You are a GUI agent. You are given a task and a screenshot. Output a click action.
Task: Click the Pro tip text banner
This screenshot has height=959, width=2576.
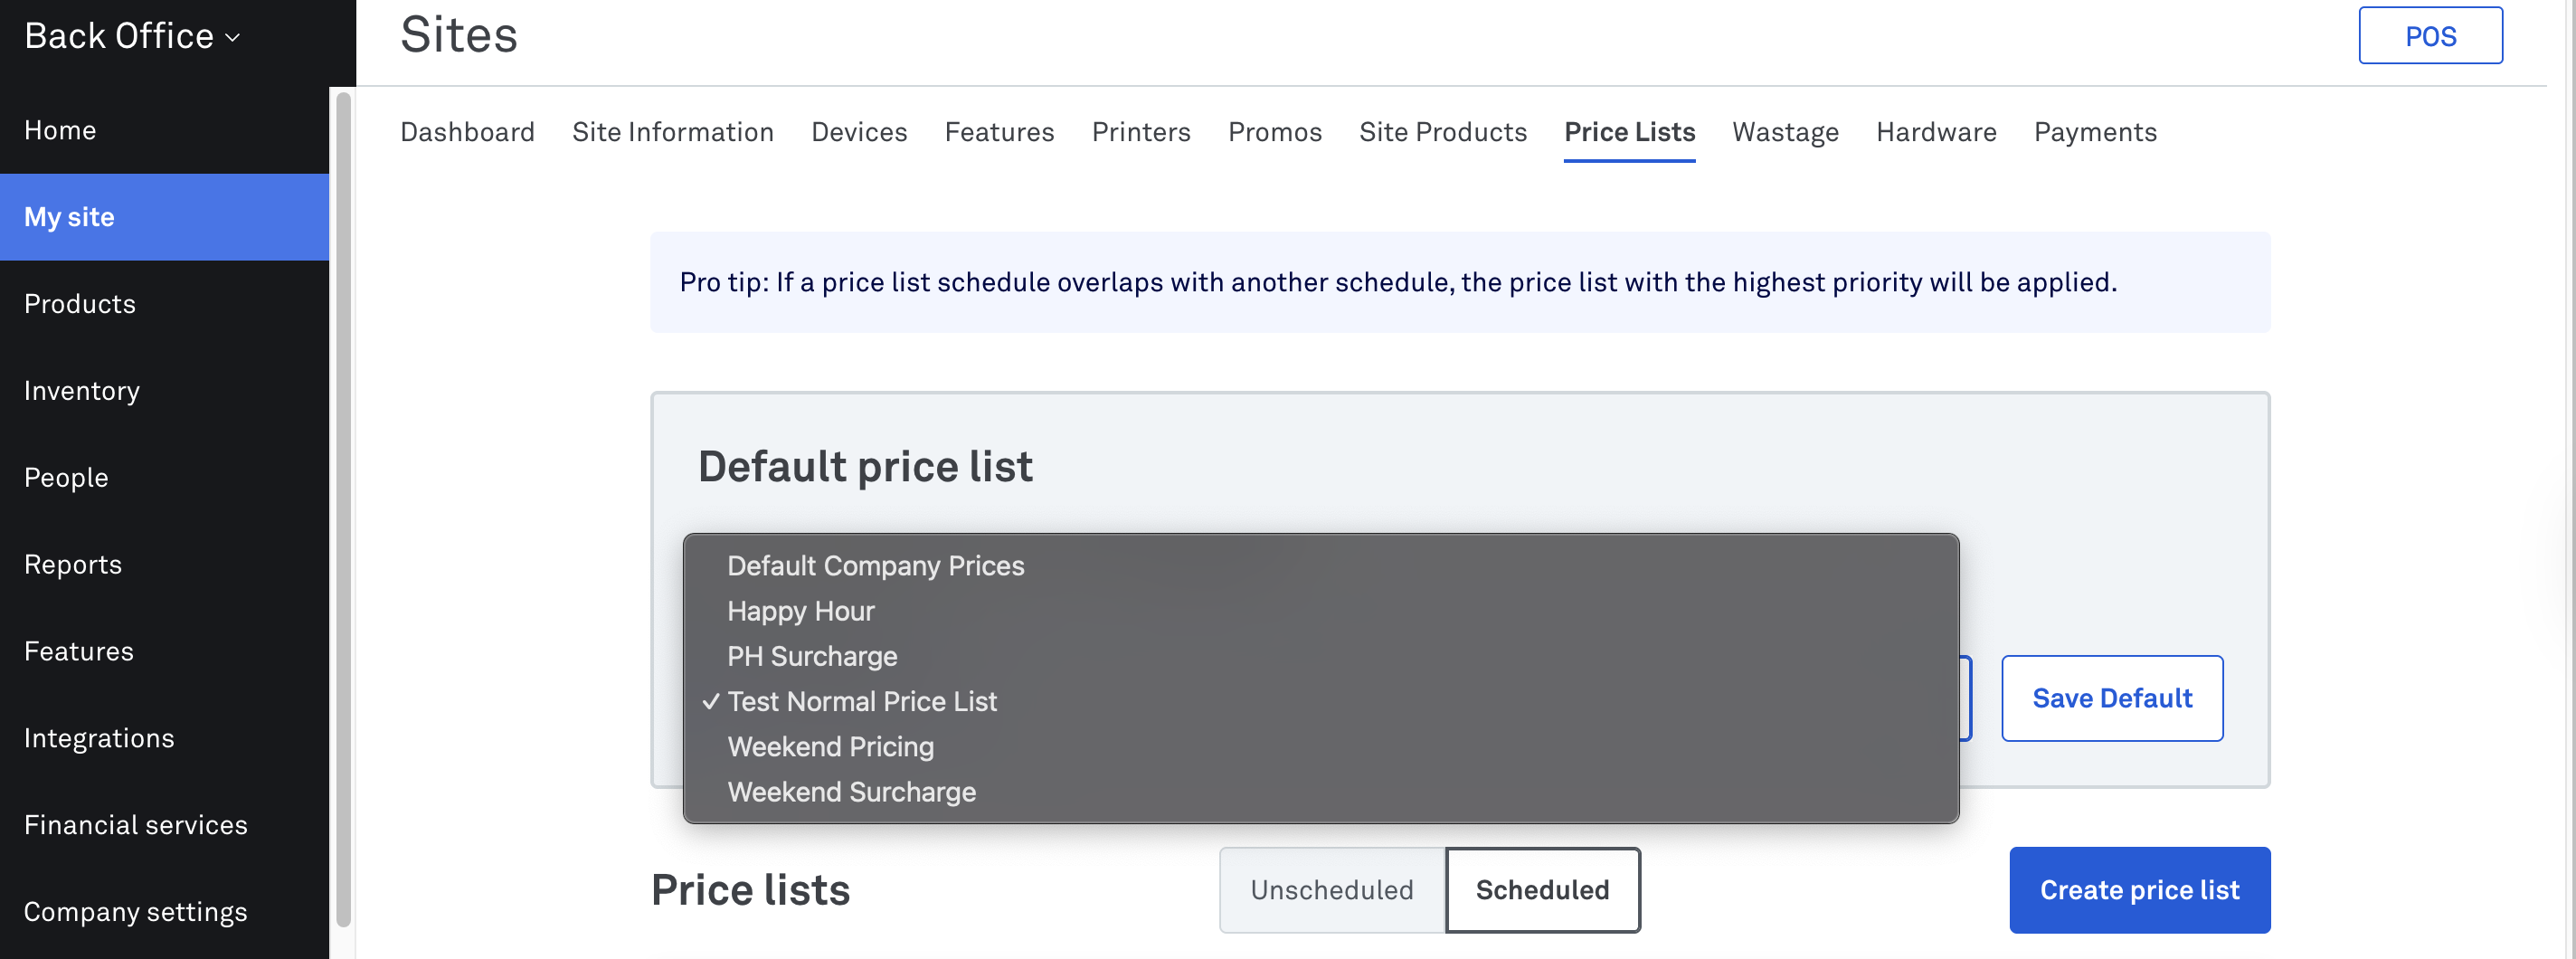(1460, 282)
